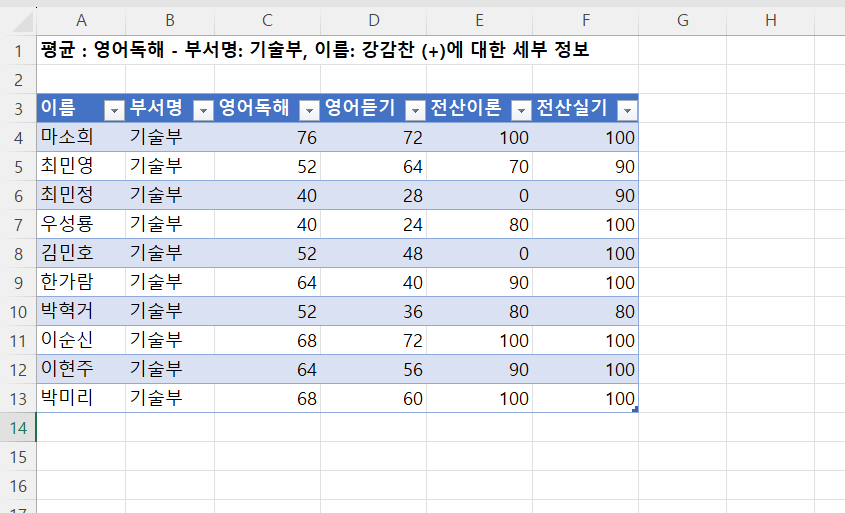
Task: Click 우성룡's 영어듣기 score of 24
Action: point(373,224)
